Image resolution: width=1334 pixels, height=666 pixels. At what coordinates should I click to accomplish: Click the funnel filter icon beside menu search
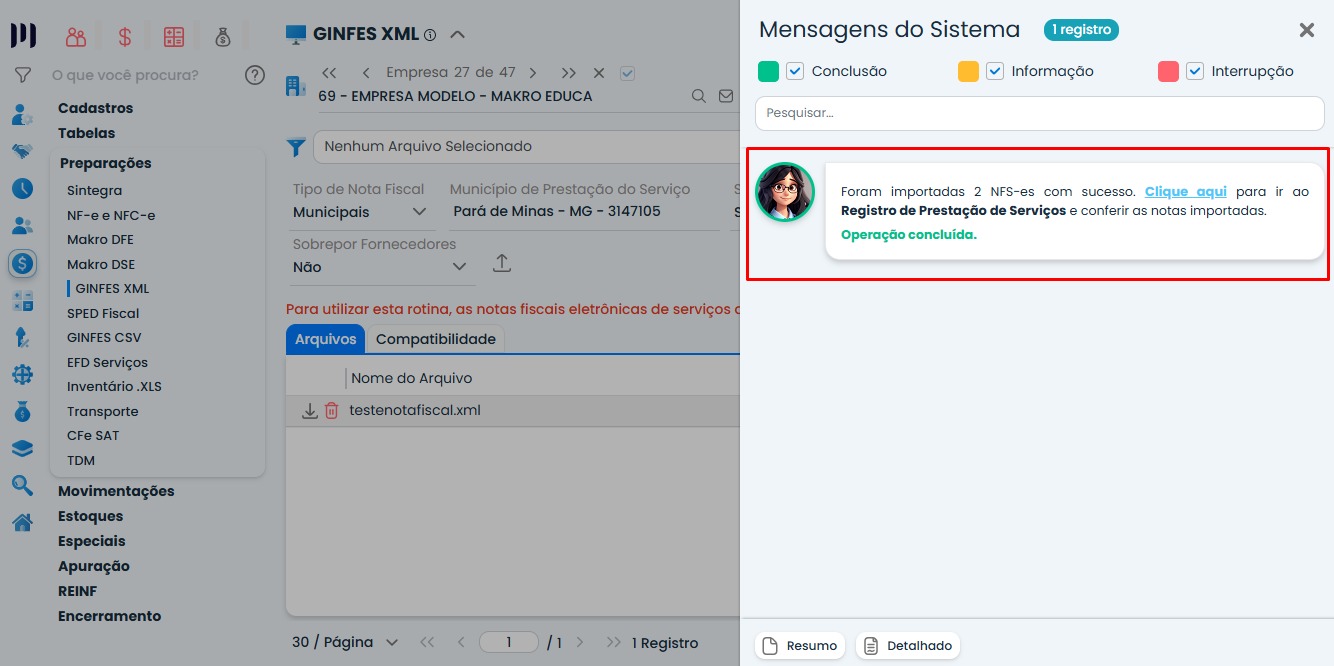[x=22, y=75]
